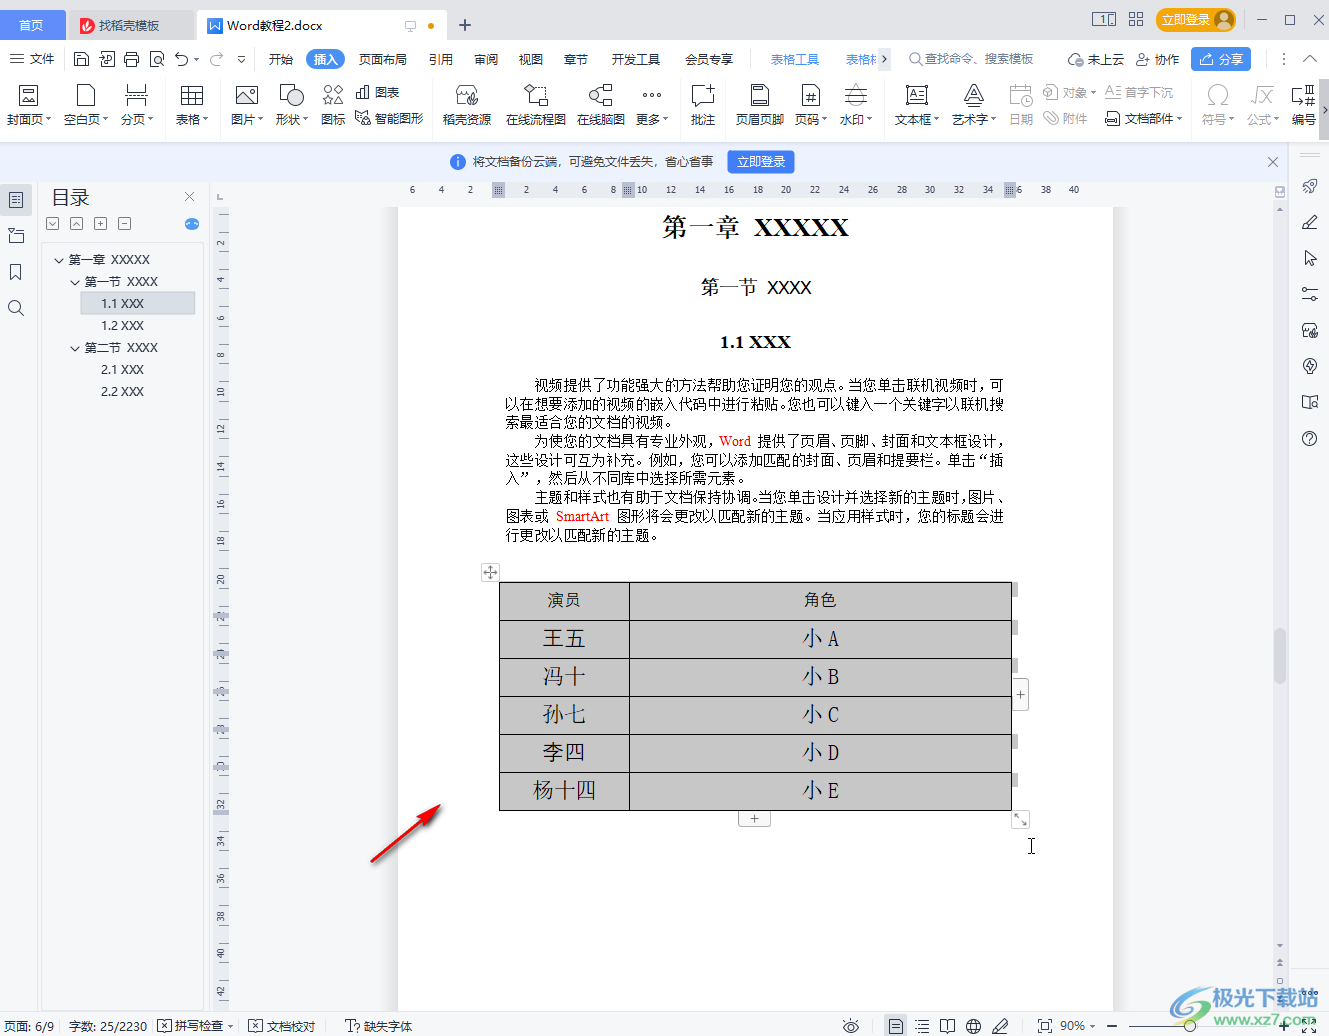Open the Icons (图标) library
Image resolution: width=1329 pixels, height=1036 pixels.
click(x=333, y=105)
